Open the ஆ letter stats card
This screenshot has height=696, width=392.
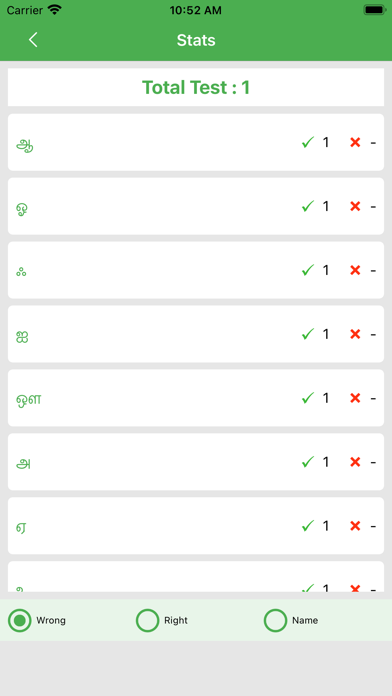click(196, 142)
